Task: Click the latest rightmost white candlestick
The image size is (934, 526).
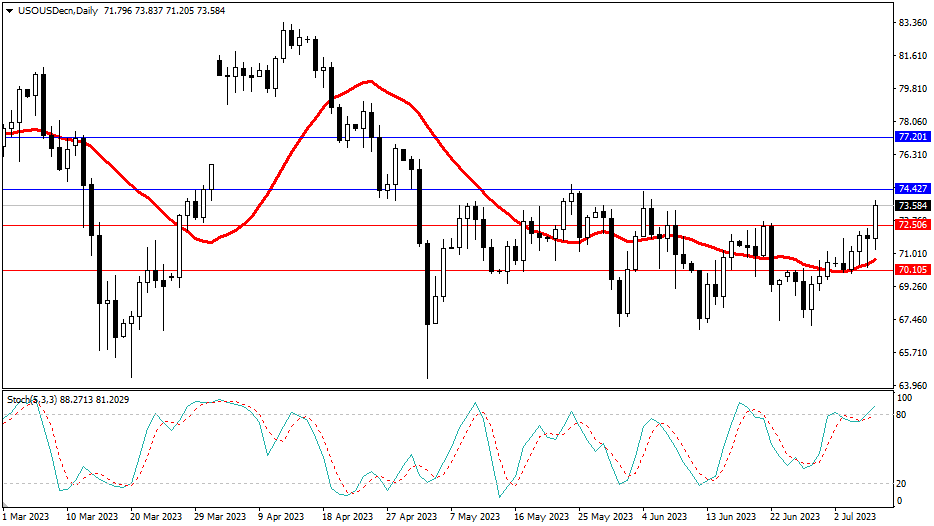Action: (x=876, y=222)
